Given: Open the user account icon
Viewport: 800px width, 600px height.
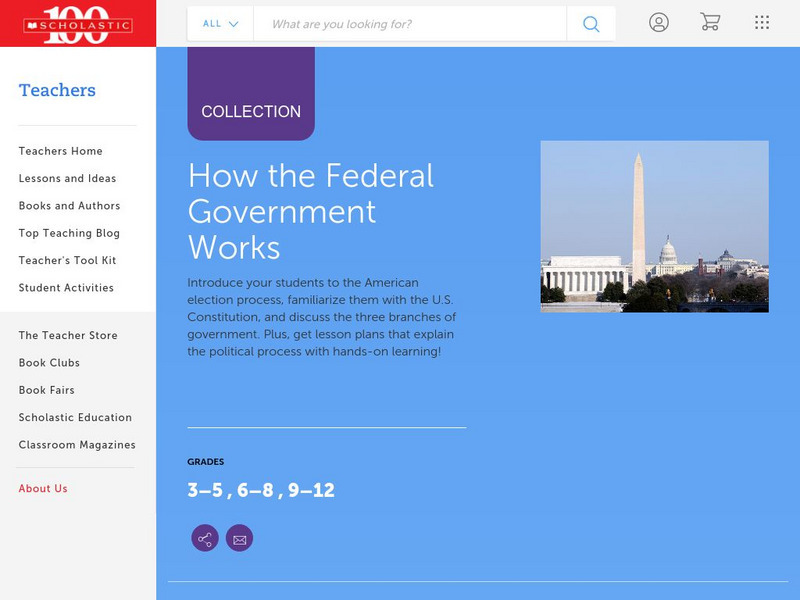Looking at the screenshot, I should point(659,22).
